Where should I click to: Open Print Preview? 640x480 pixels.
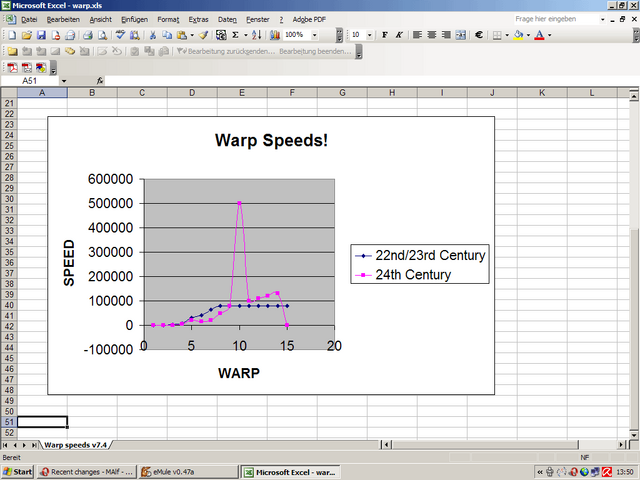(x=102, y=35)
